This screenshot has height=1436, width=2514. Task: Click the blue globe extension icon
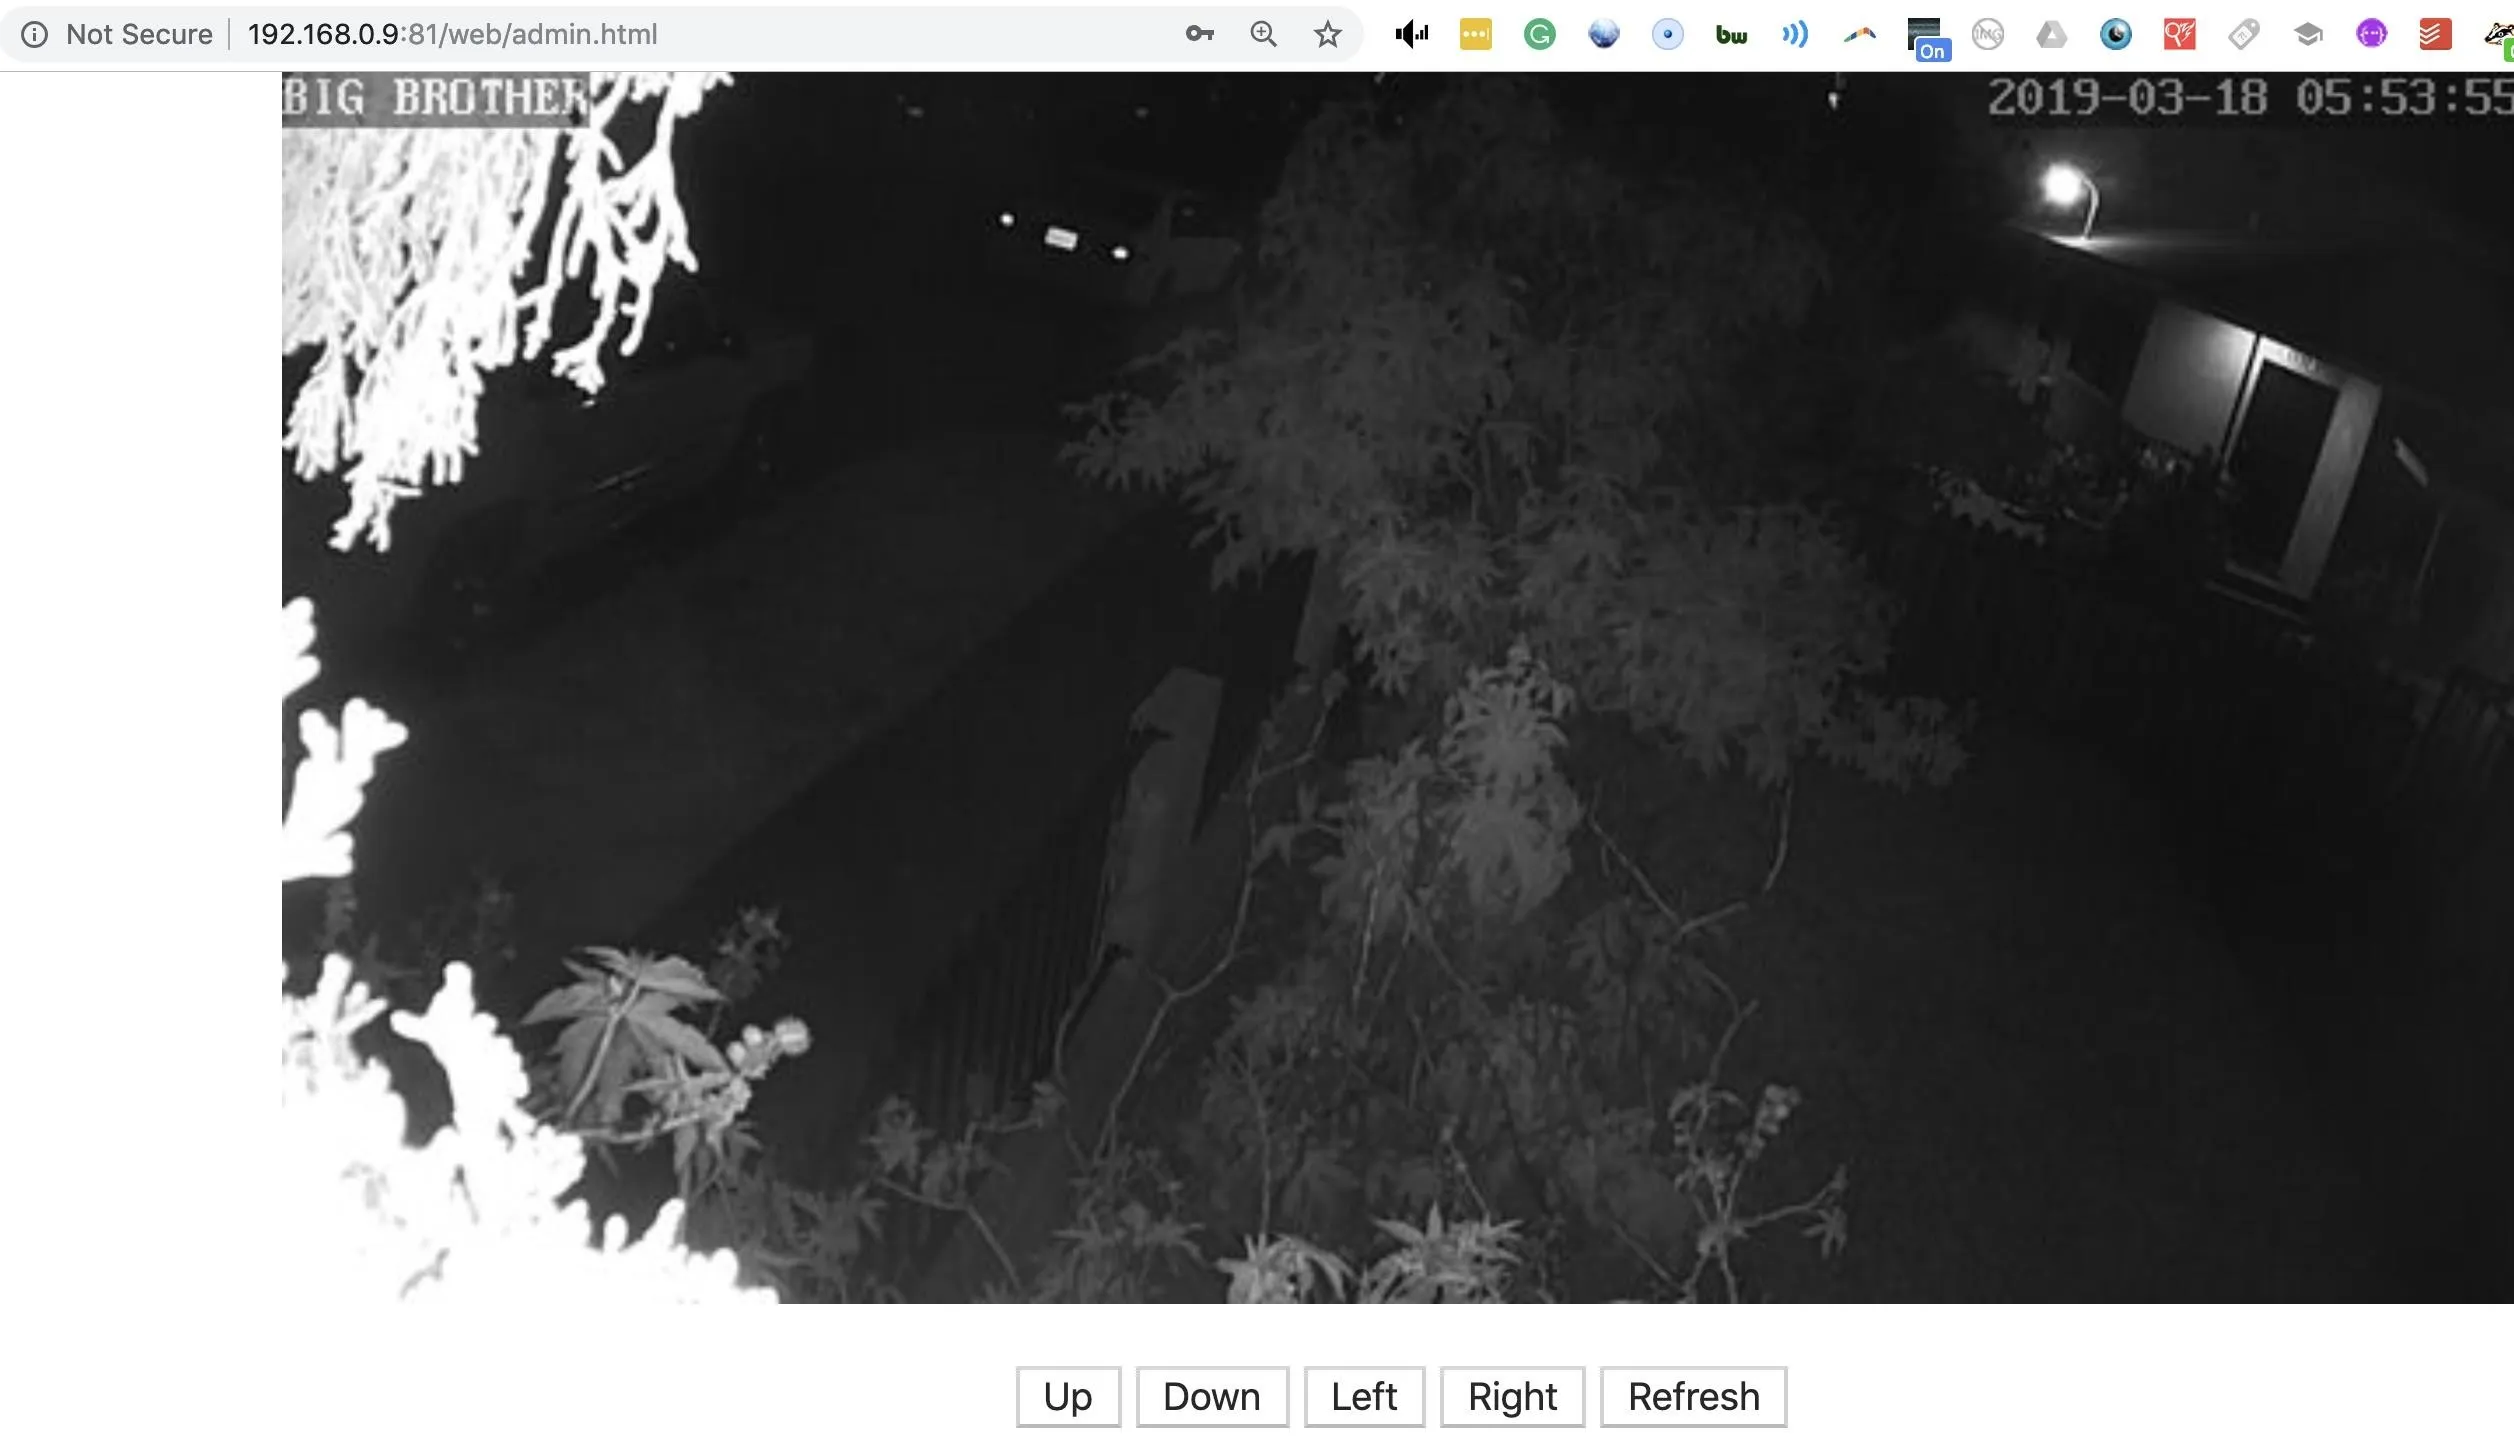[1604, 35]
